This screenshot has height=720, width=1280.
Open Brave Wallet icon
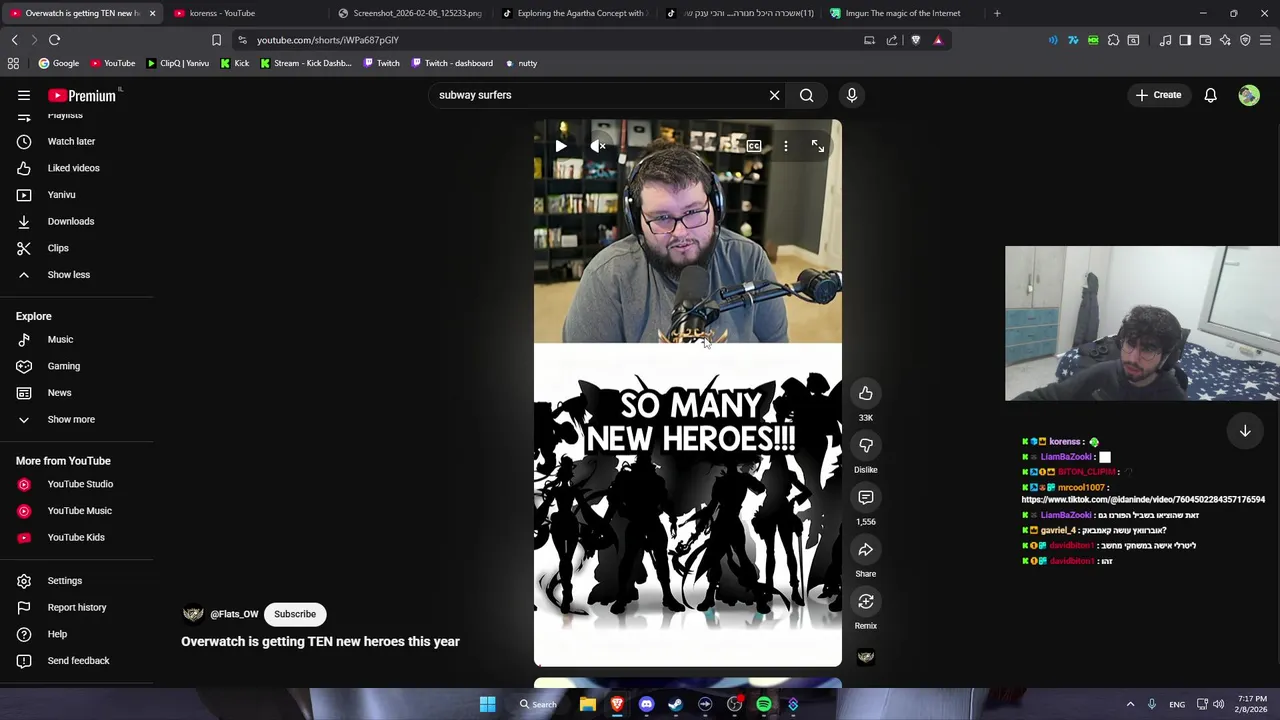click(x=1205, y=40)
